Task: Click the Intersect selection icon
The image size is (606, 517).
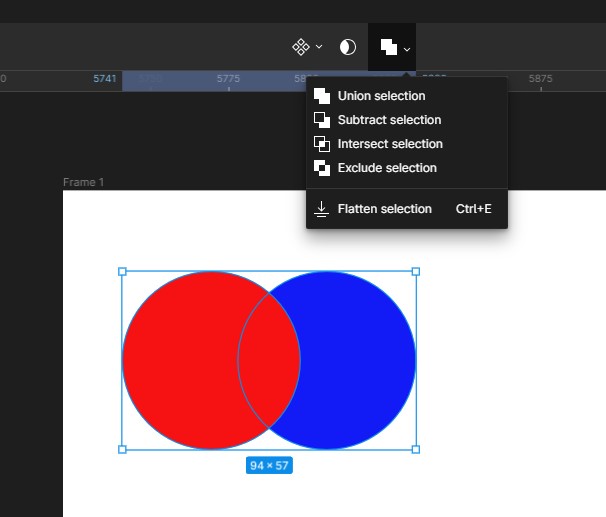Action: 322,144
